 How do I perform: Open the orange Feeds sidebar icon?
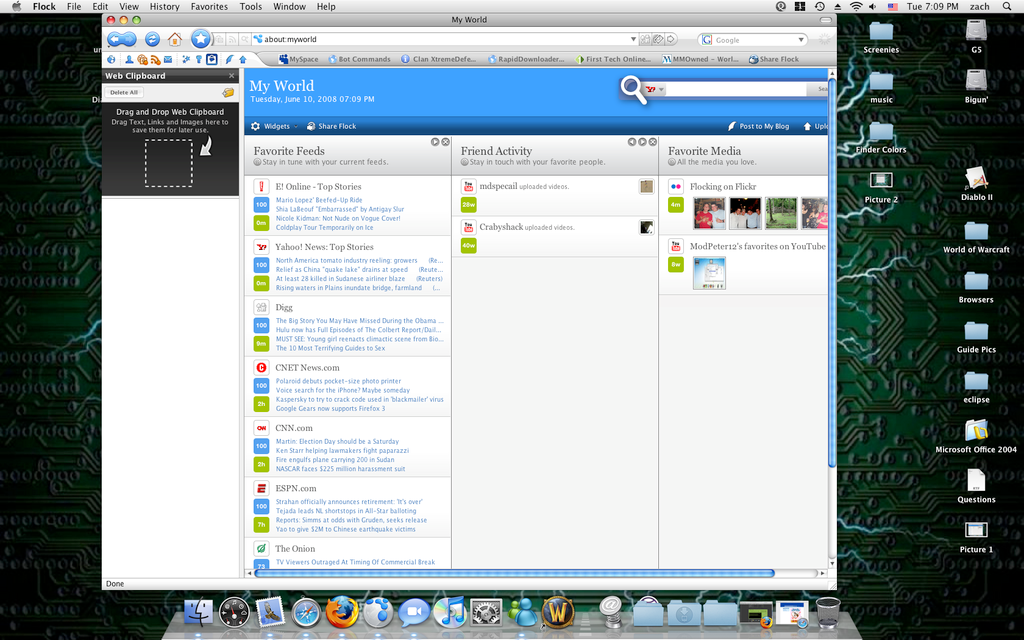[x=155, y=59]
